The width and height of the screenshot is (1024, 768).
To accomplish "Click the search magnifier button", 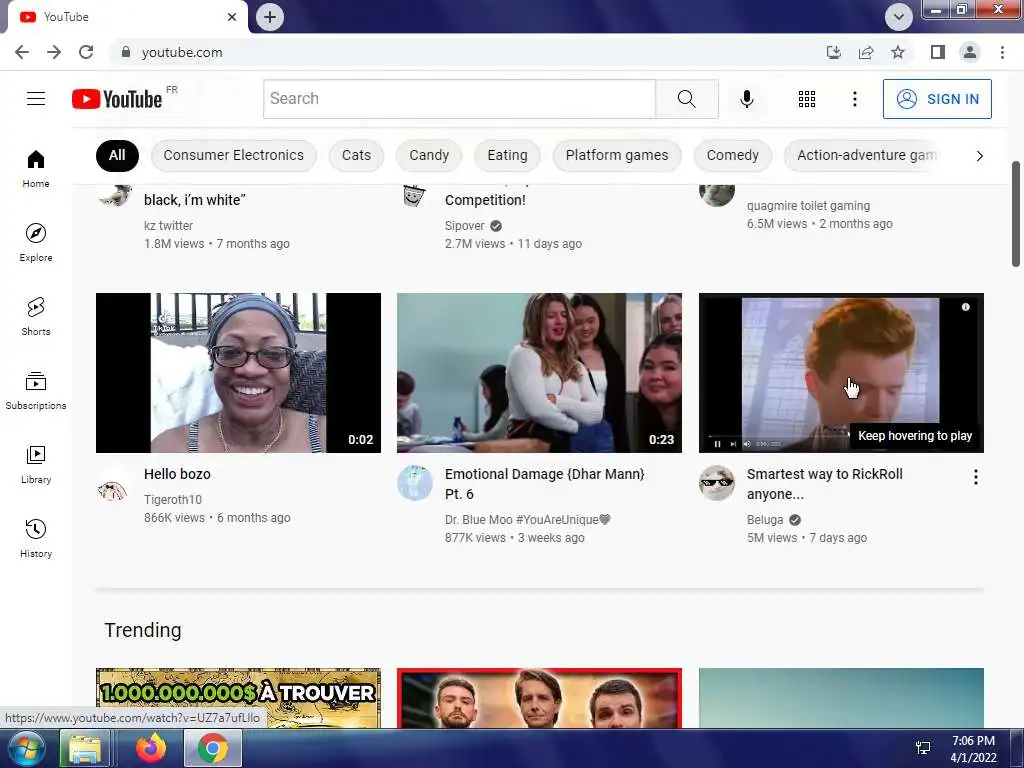I will [686, 99].
